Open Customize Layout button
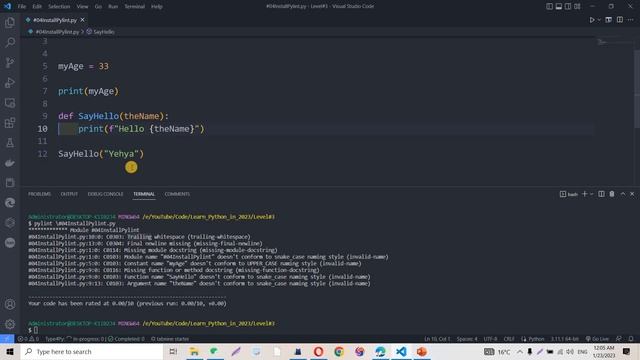Image resolution: width=640 pixels, height=360 pixels. tap(577, 6)
